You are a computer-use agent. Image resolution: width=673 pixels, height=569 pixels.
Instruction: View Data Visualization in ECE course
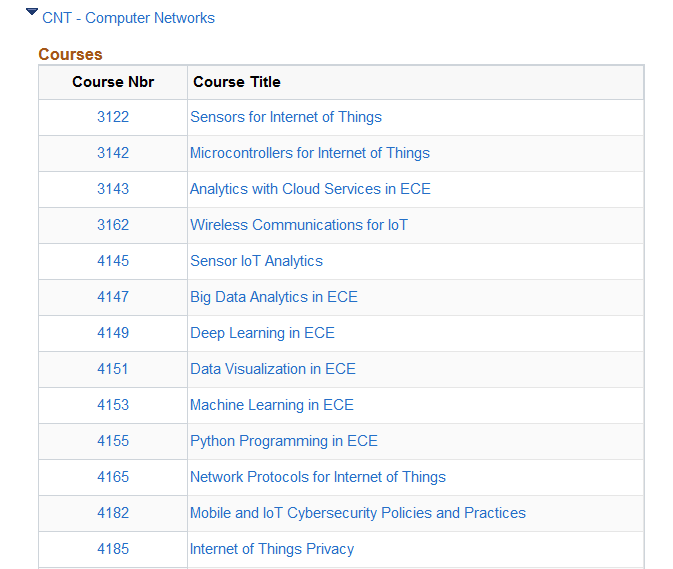pyautogui.click(x=272, y=369)
